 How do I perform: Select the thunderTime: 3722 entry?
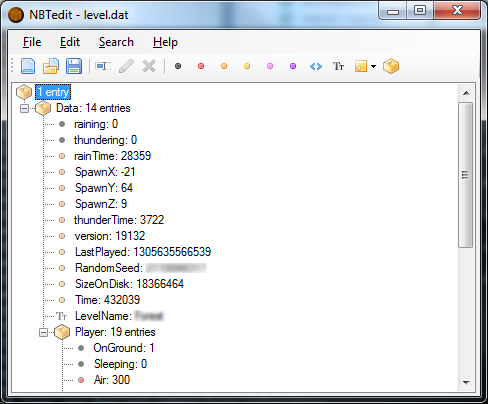(119, 220)
